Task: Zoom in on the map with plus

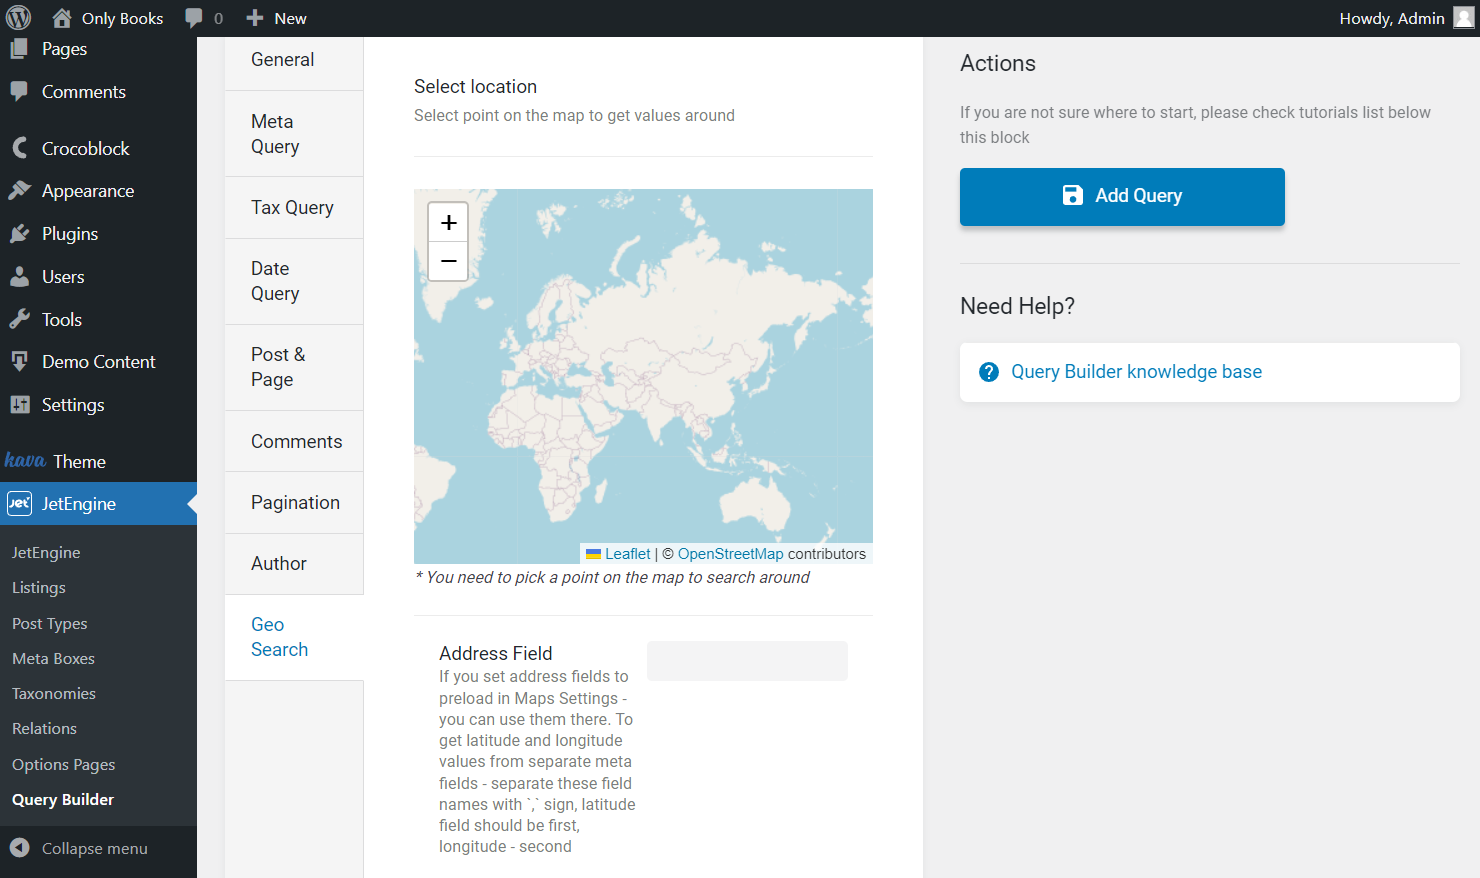Action: pos(448,222)
